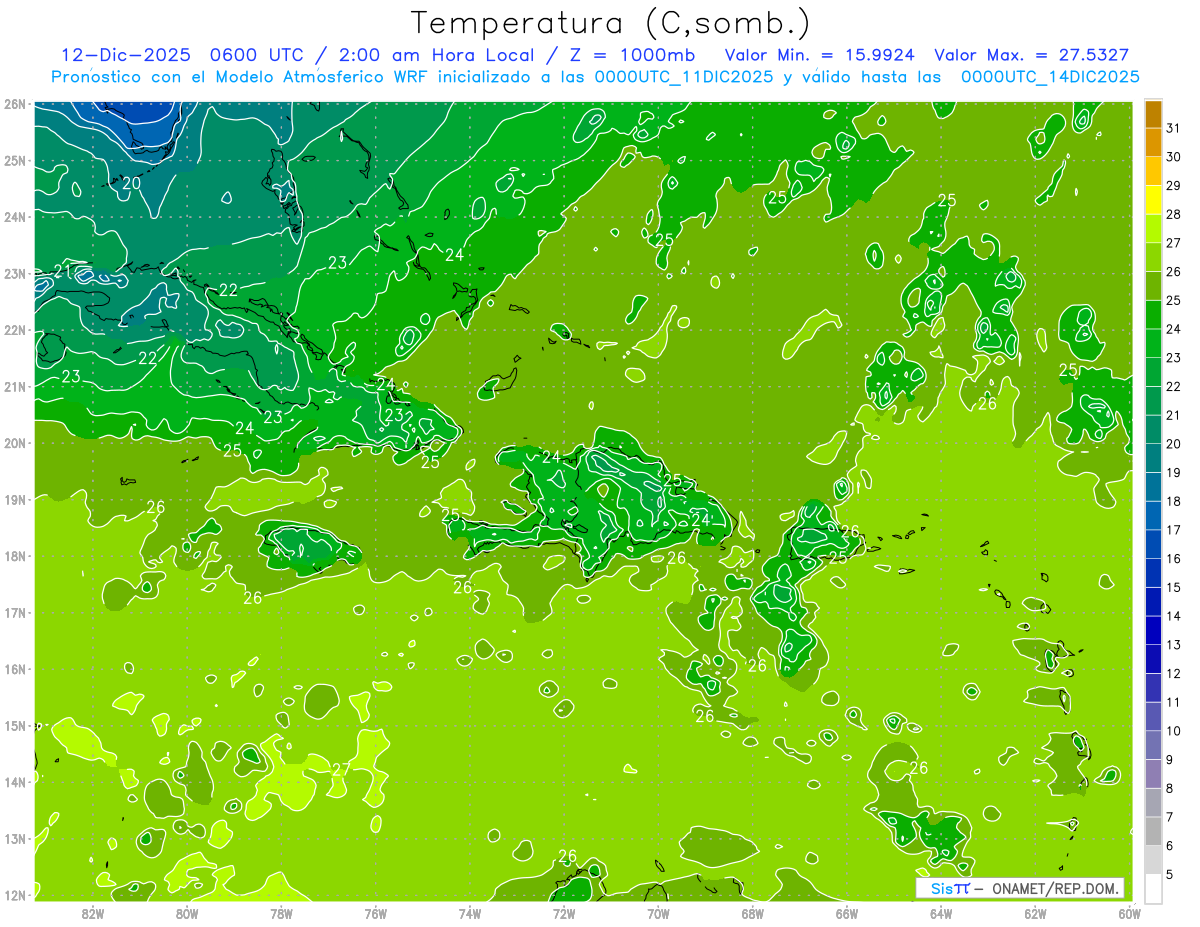This screenshot has width=1200, height=927.
Task: Click the "82W" longitude label
Action: (x=92, y=913)
